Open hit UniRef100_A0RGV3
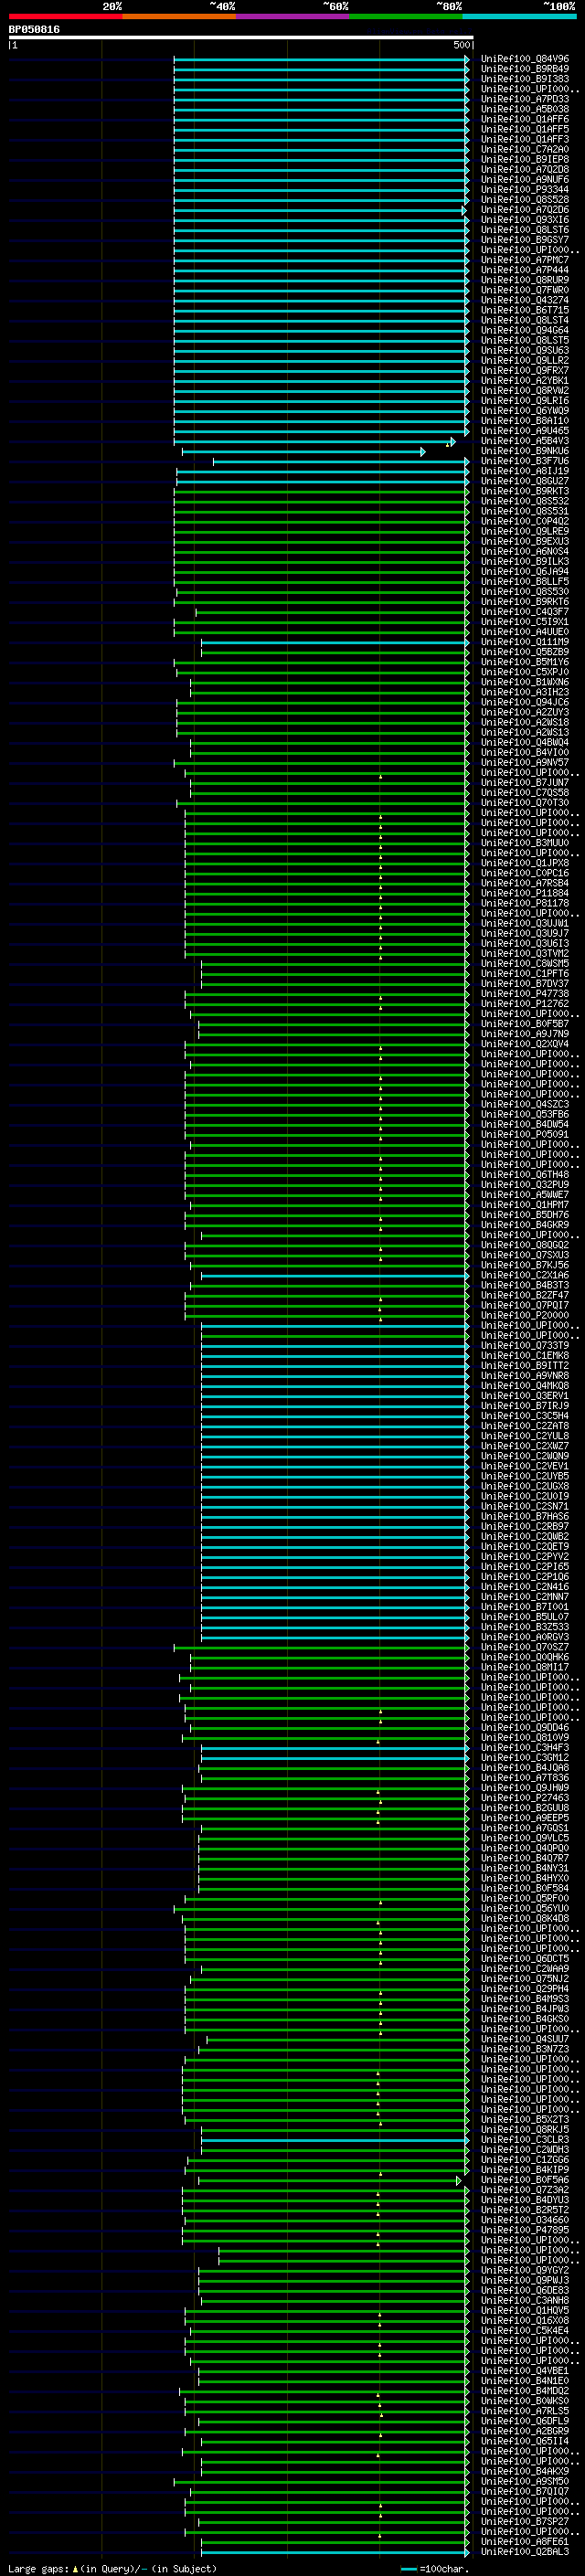585x2576 pixels. coord(525,1638)
